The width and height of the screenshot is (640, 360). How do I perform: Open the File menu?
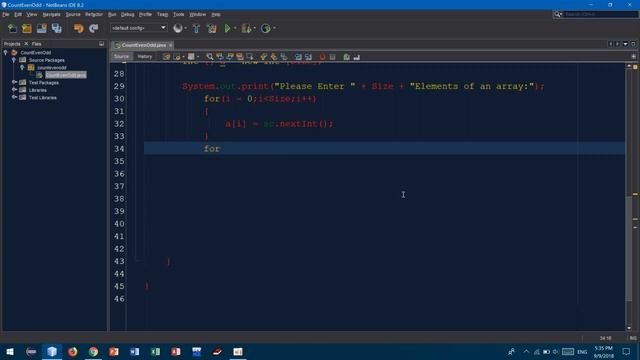click(6, 14)
